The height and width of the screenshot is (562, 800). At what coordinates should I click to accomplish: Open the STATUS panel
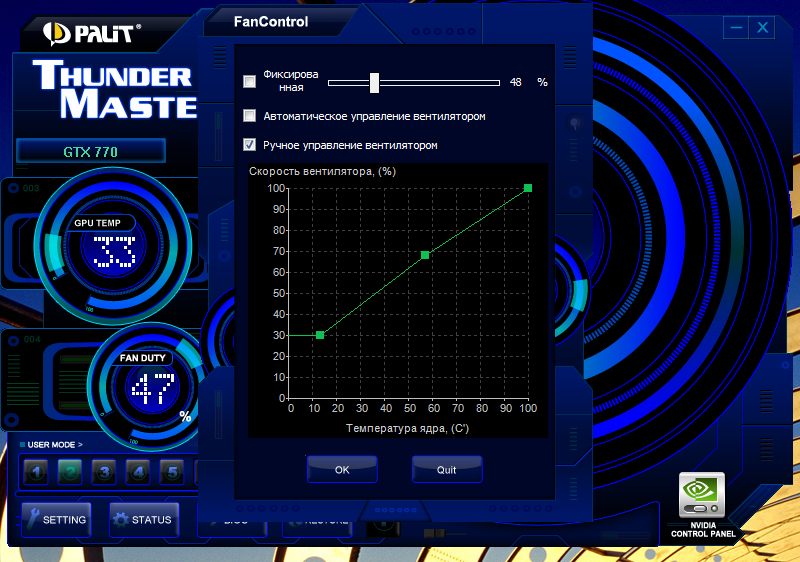click(x=144, y=520)
